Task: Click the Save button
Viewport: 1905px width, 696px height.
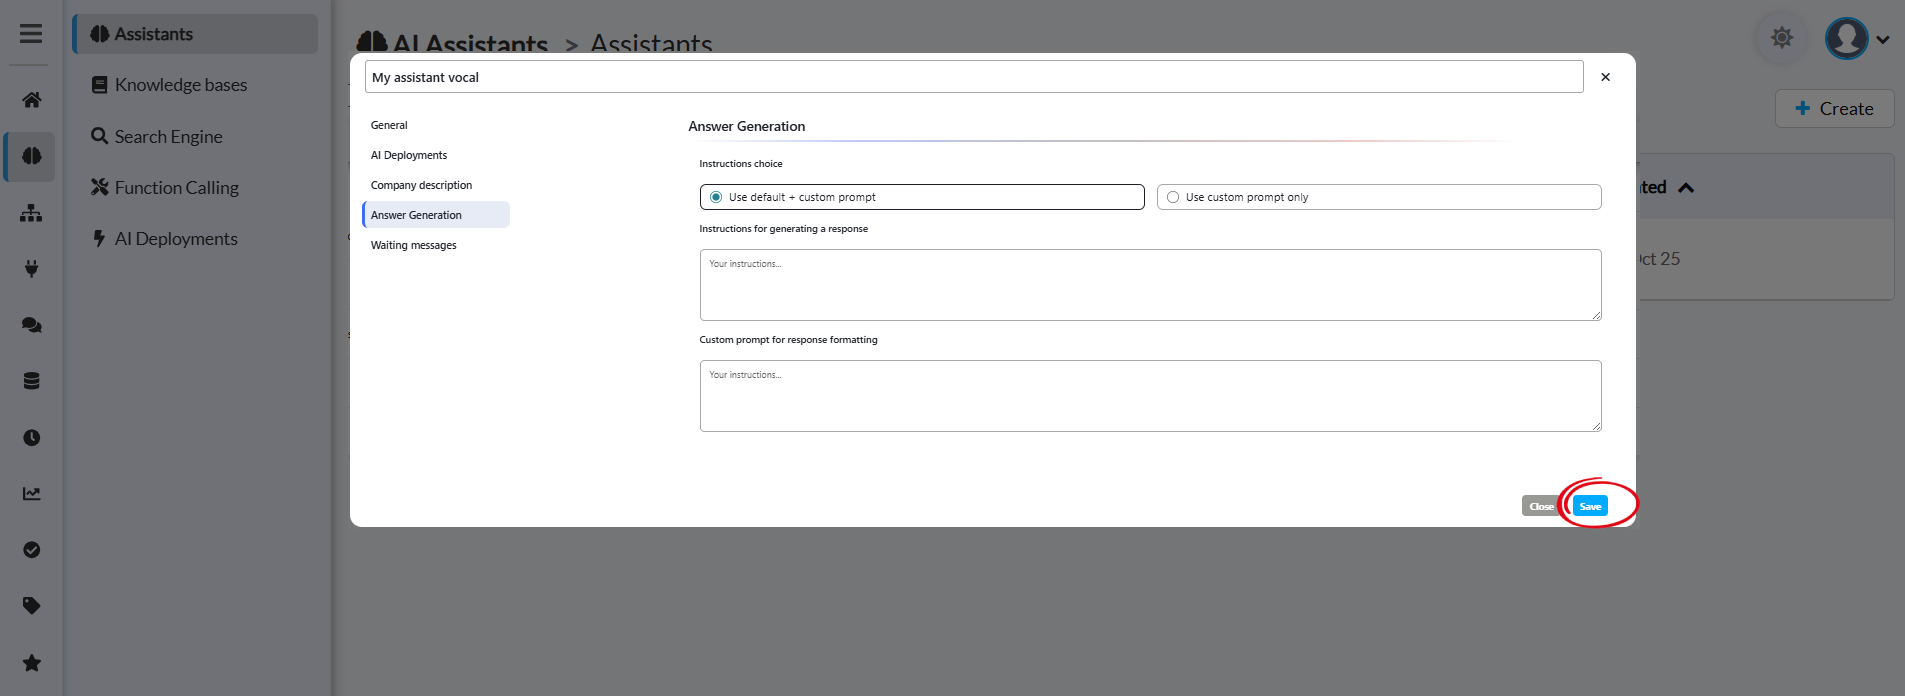Action: pos(1590,506)
